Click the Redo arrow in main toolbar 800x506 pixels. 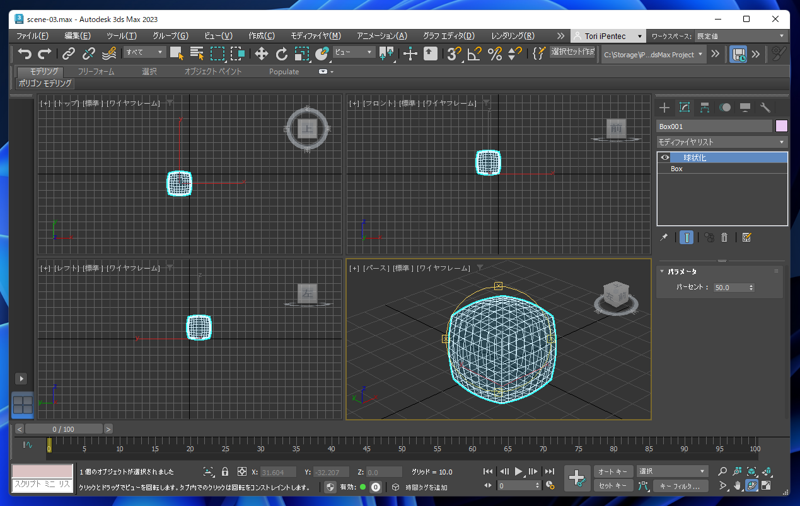(x=45, y=54)
